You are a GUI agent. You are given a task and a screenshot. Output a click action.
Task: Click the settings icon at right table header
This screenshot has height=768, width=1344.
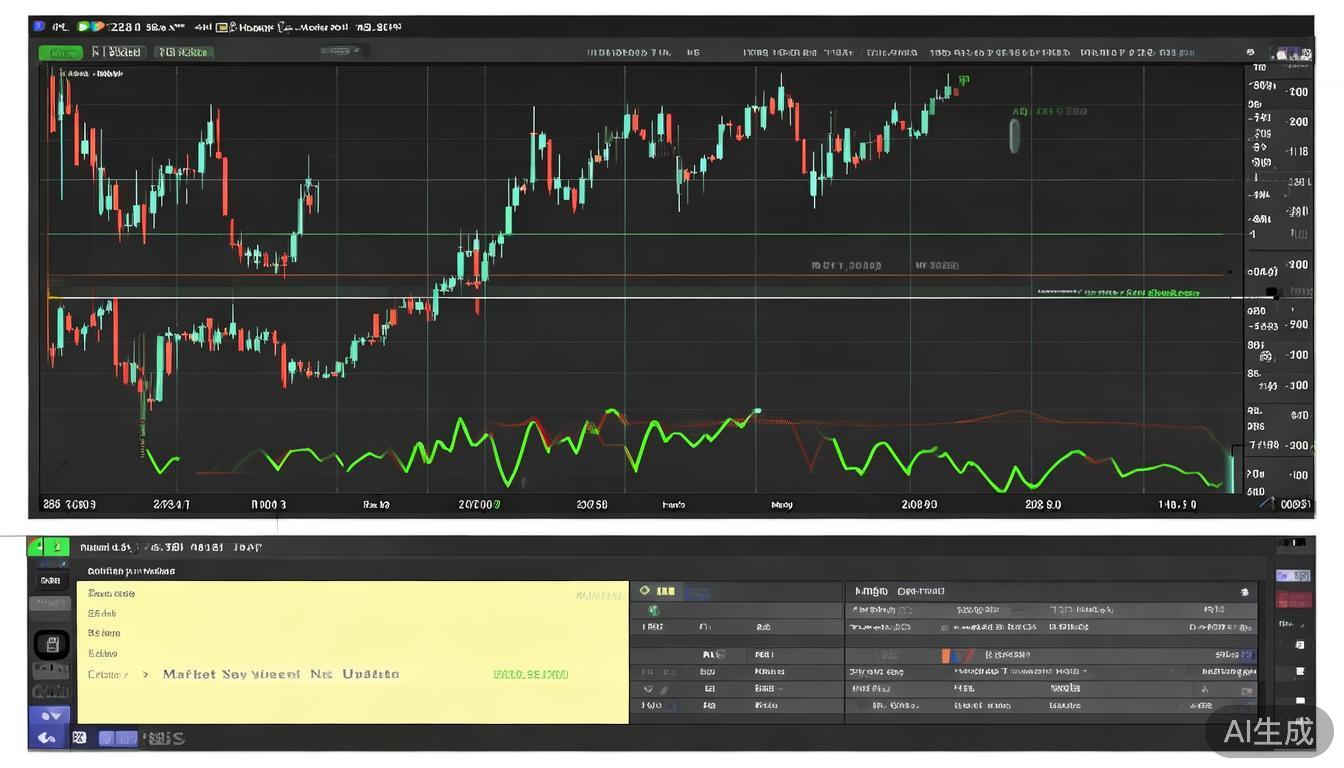click(x=1244, y=592)
